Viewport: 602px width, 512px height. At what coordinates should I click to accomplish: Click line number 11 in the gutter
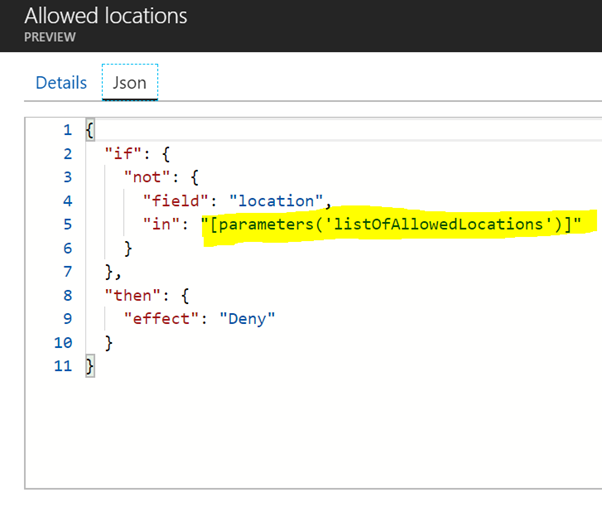63,367
